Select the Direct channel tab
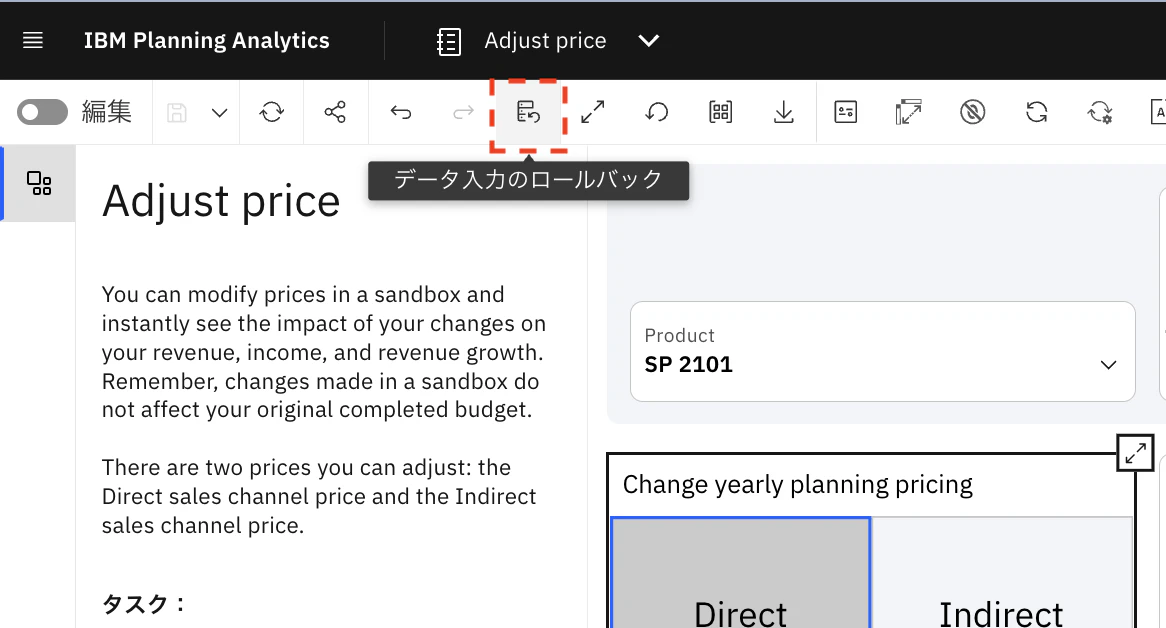Viewport: 1166px width, 628px height. tap(741, 573)
